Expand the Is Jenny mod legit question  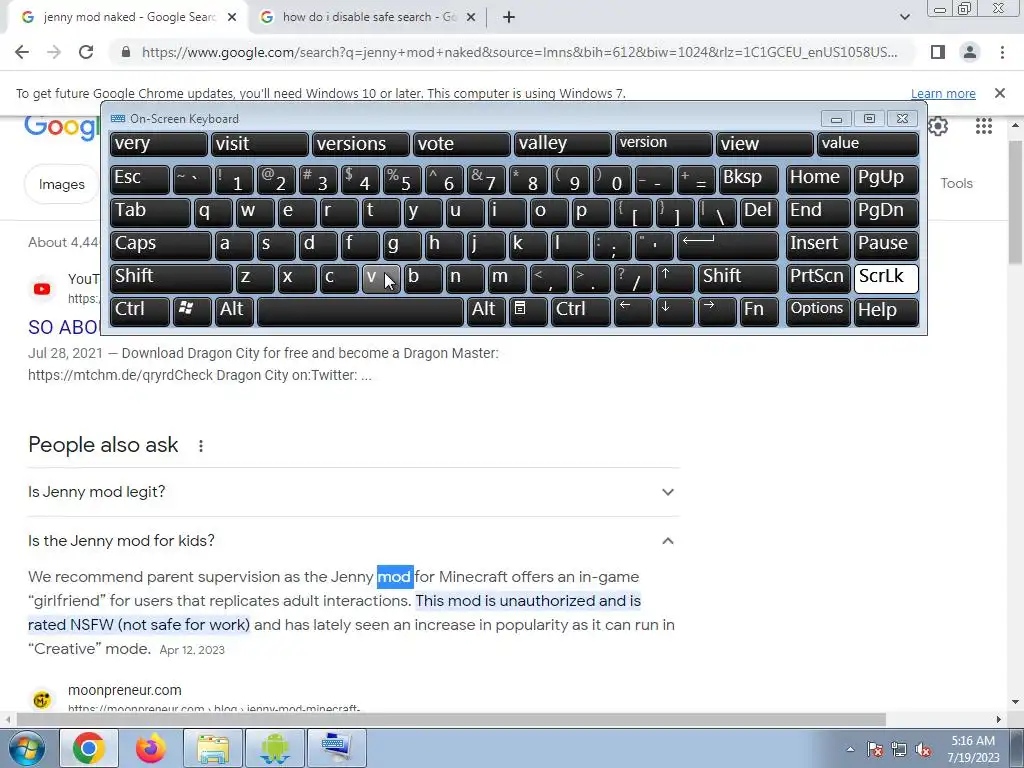pyautogui.click(x=351, y=492)
